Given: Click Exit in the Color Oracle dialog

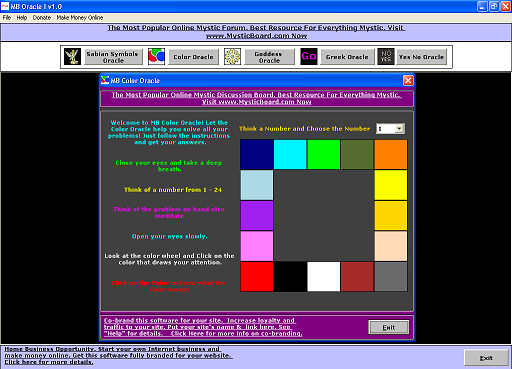Looking at the screenshot, I should pos(389,327).
